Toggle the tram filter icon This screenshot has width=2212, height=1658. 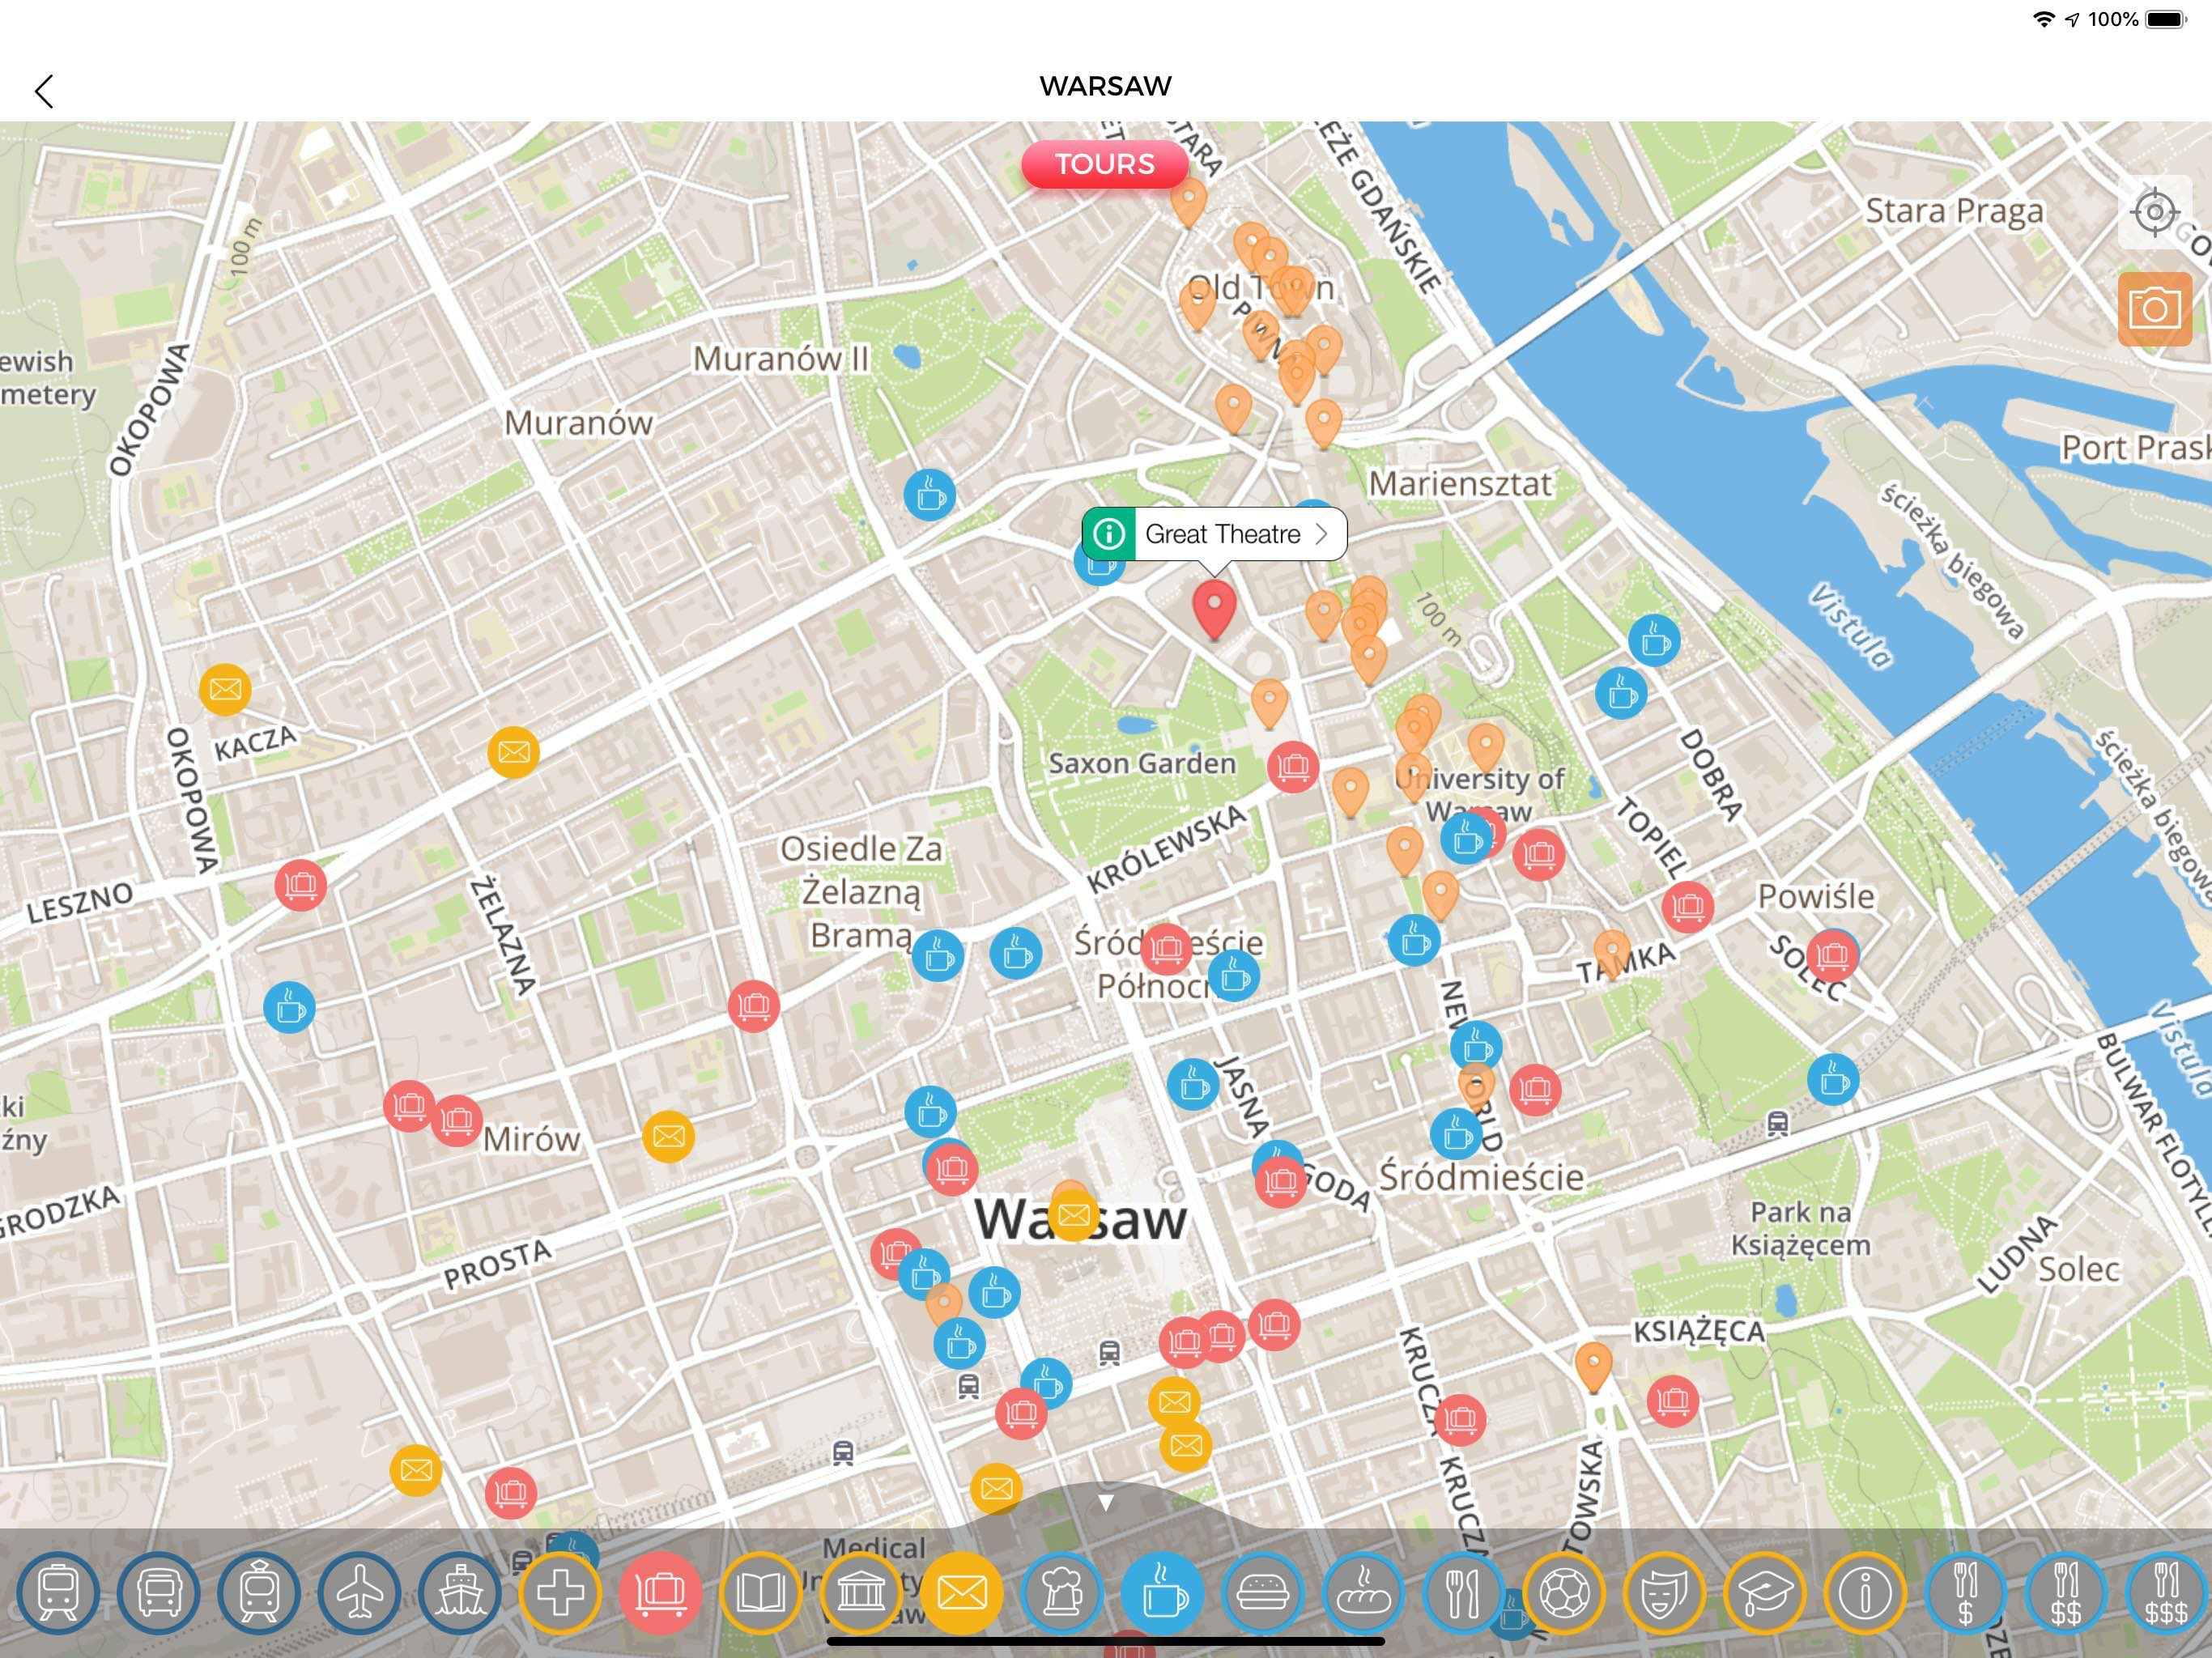coord(258,1593)
